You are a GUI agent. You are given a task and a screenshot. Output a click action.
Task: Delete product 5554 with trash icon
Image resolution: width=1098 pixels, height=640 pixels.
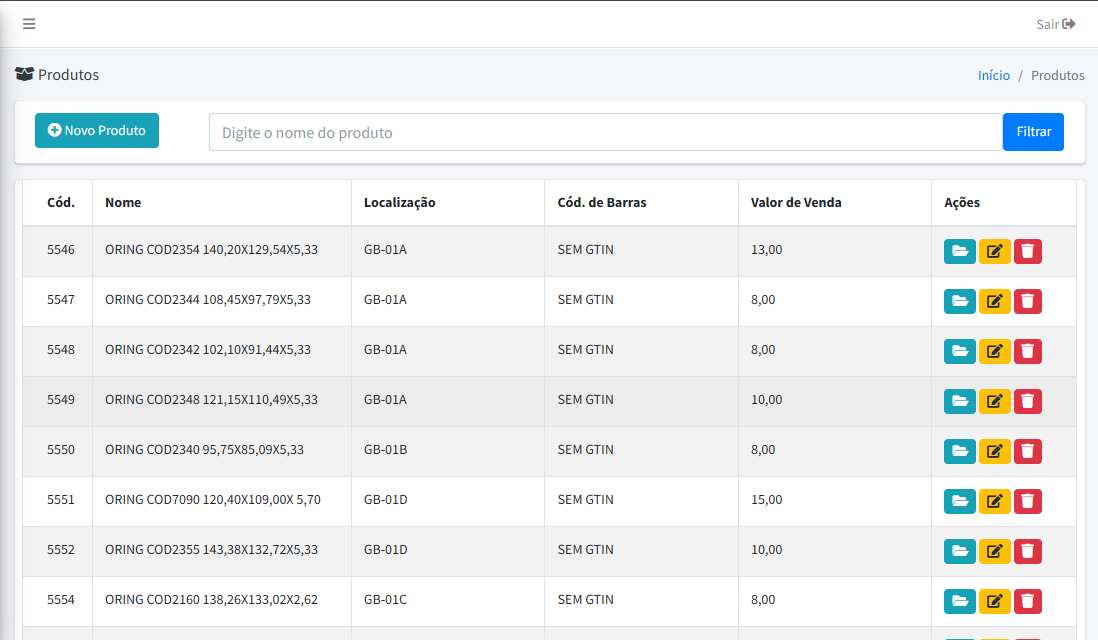point(1027,601)
